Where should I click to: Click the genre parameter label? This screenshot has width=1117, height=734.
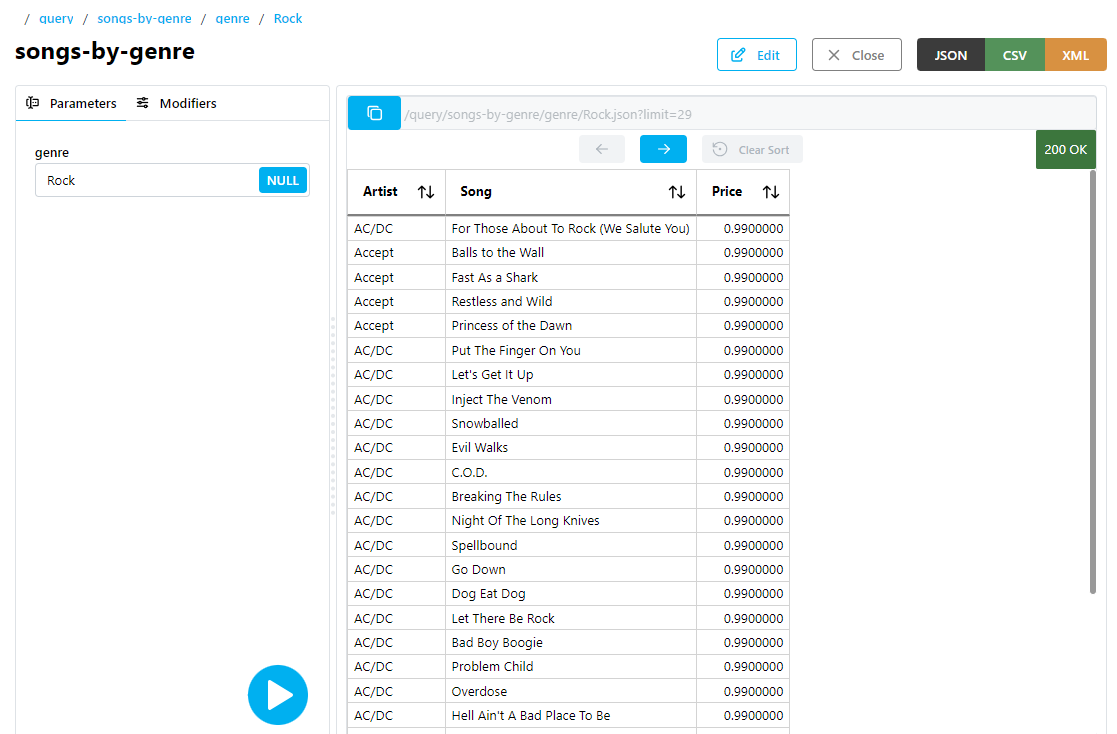(x=52, y=153)
